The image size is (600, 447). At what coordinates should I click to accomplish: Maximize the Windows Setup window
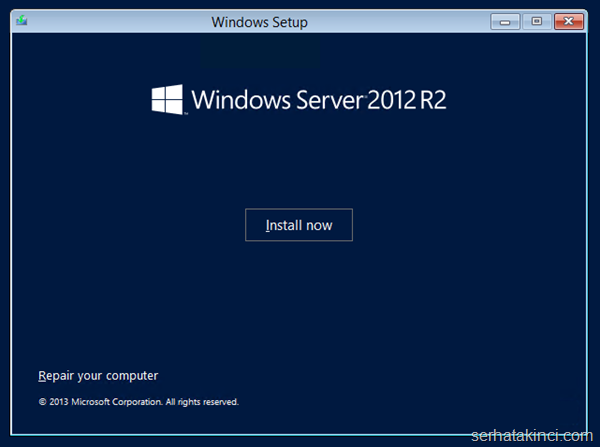pyautogui.click(x=536, y=21)
